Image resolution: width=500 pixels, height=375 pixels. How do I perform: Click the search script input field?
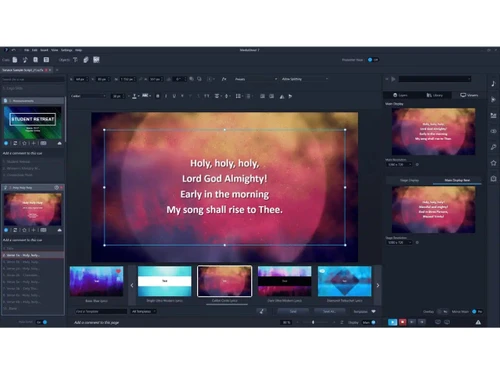tap(33, 79)
